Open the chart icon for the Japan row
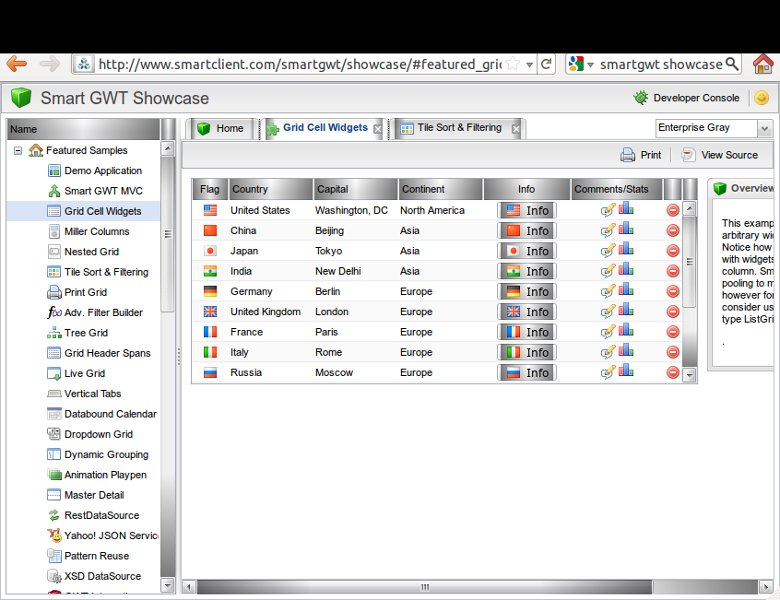Screen dimensions: 780x600 click(626, 250)
